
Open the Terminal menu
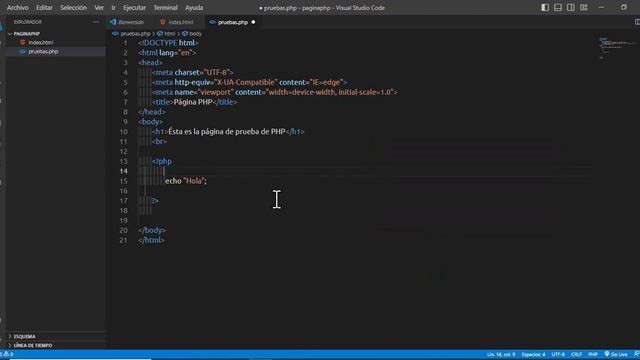tap(165, 8)
